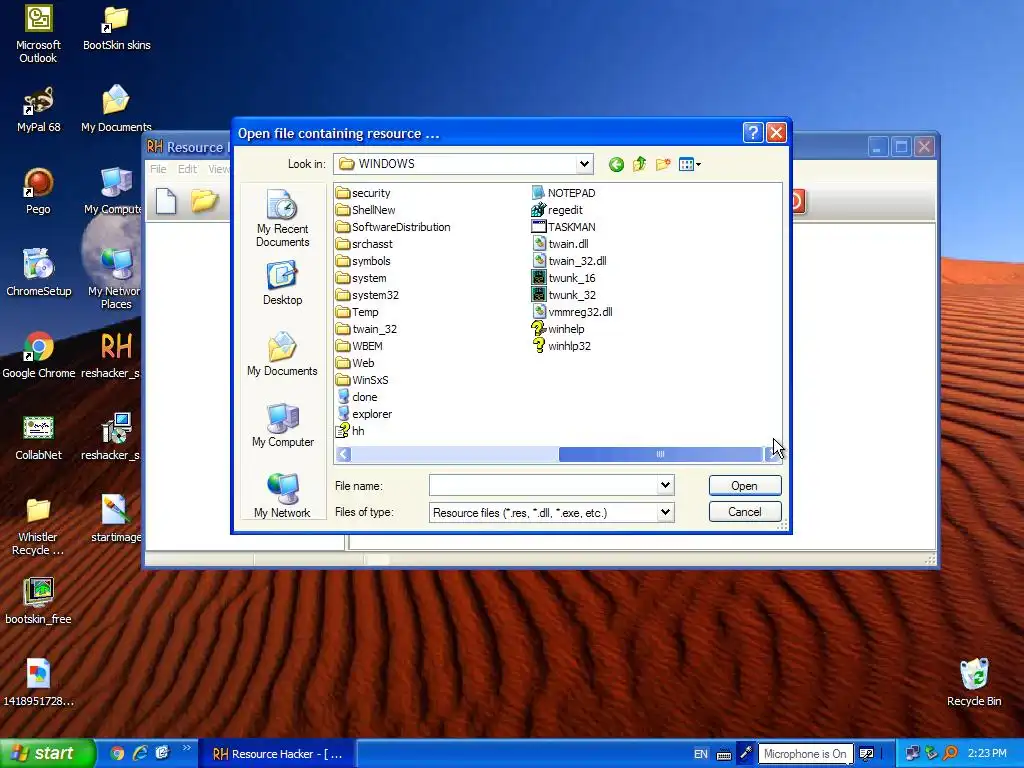Screen dimensions: 1024x768
Task: Select the WinSxS folder
Action: point(362,380)
